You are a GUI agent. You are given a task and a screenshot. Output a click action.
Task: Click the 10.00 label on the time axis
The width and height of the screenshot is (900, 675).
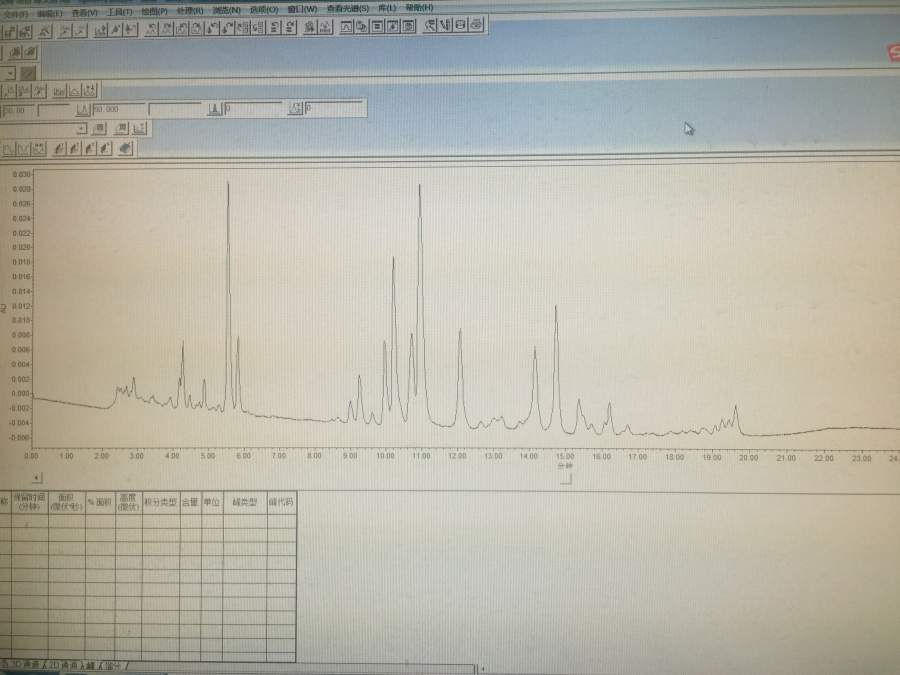click(x=385, y=456)
